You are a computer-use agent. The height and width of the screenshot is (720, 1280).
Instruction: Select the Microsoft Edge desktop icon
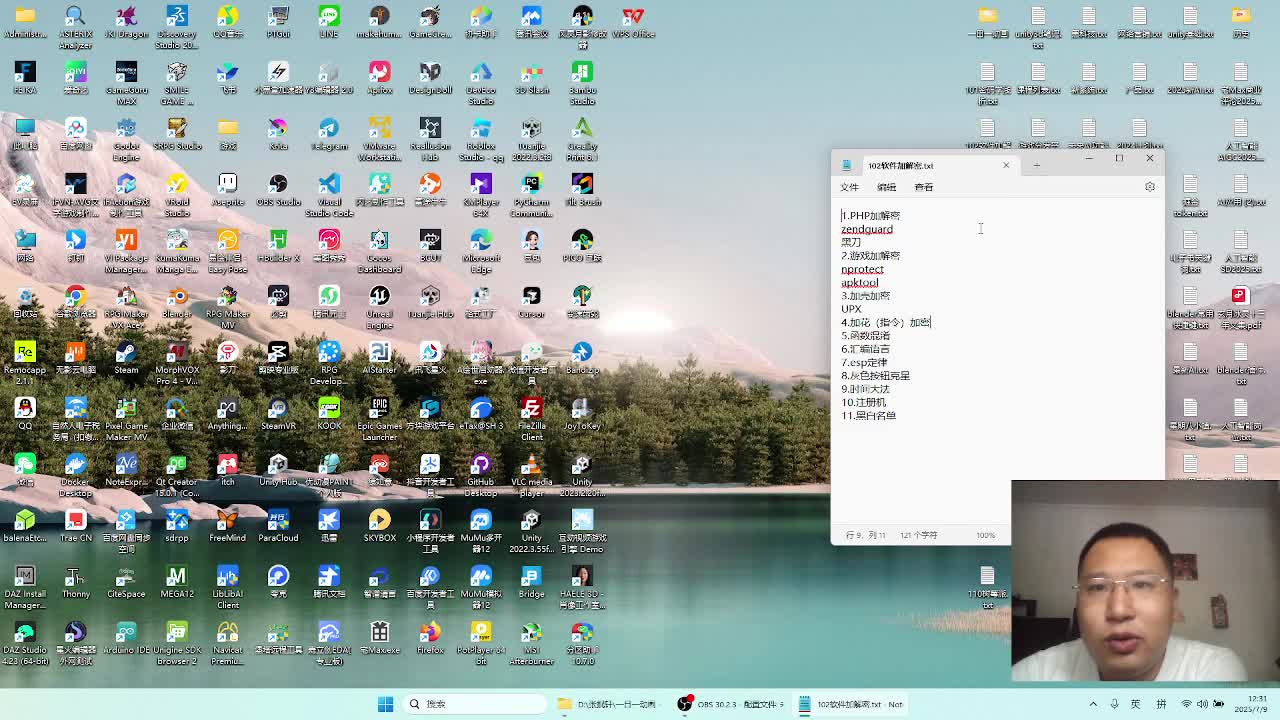pos(481,251)
